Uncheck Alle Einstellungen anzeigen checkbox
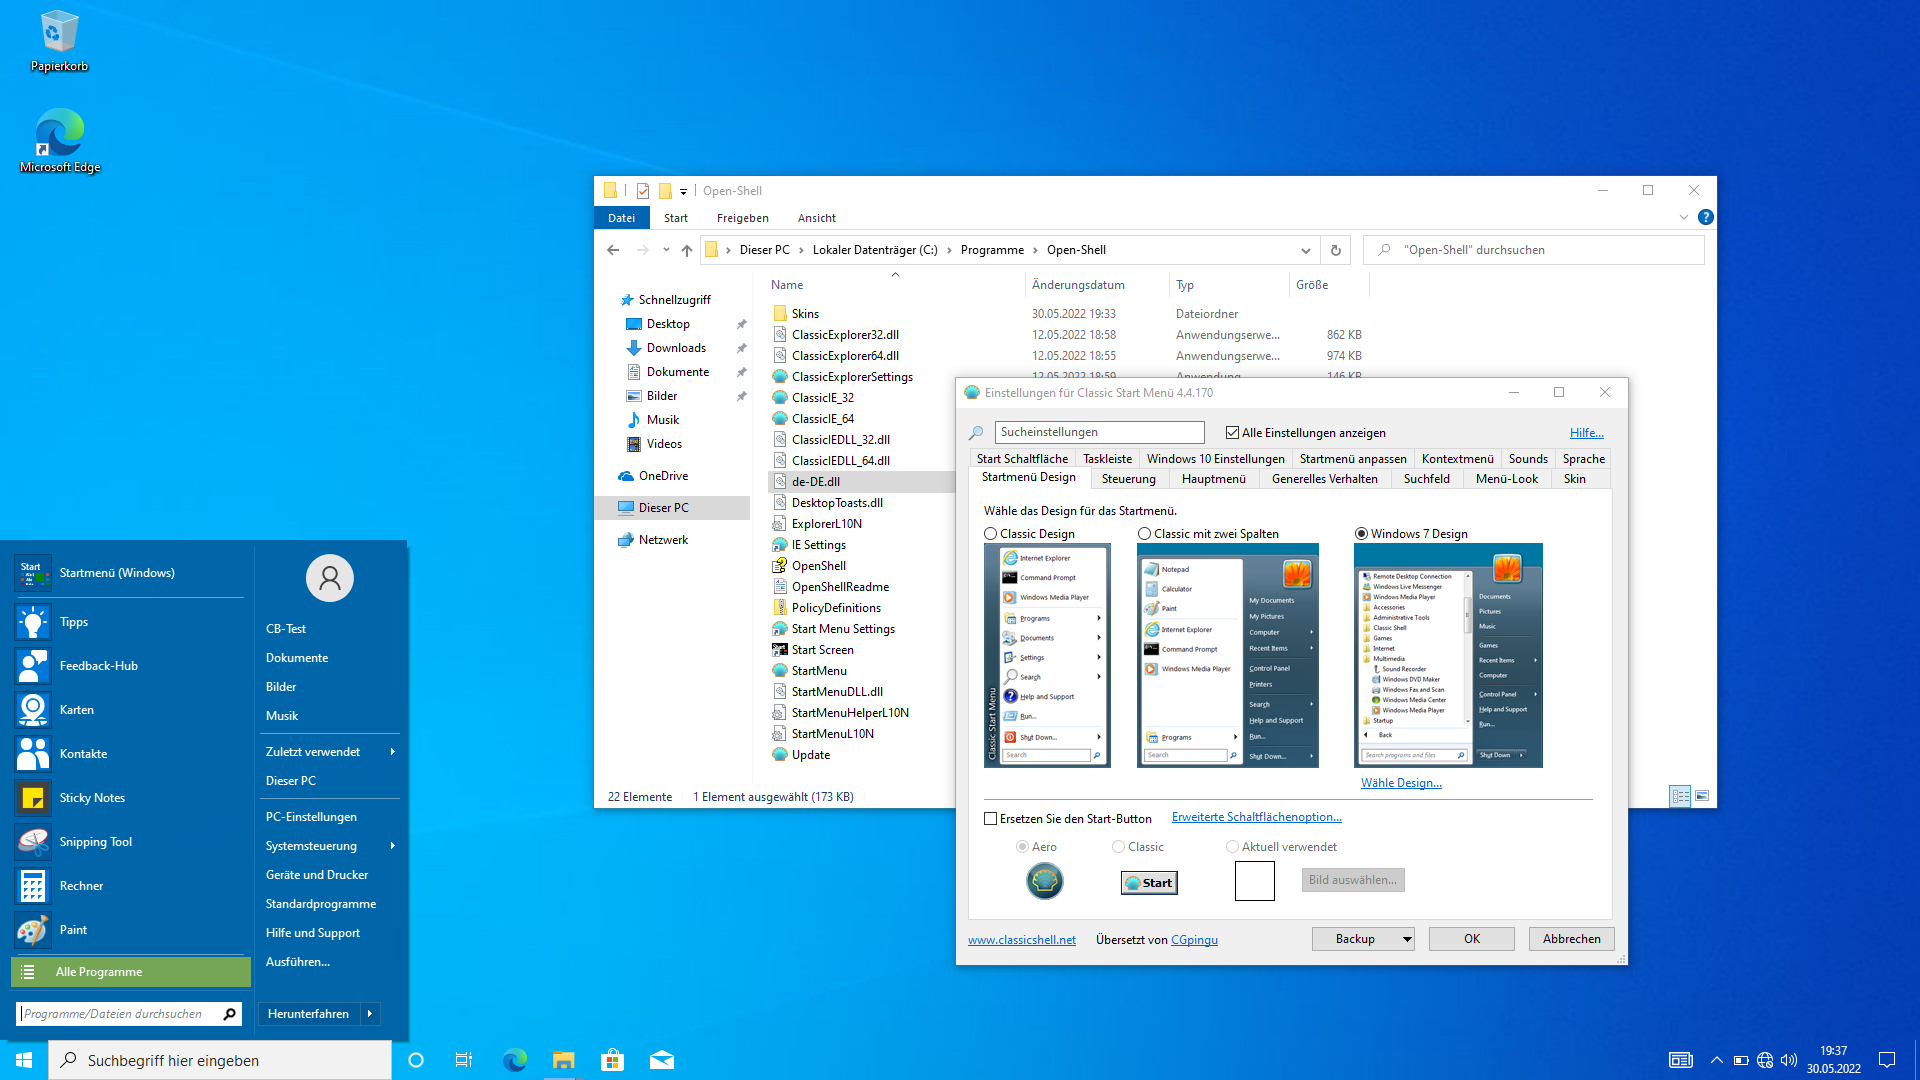1920x1080 pixels. tap(1232, 433)
